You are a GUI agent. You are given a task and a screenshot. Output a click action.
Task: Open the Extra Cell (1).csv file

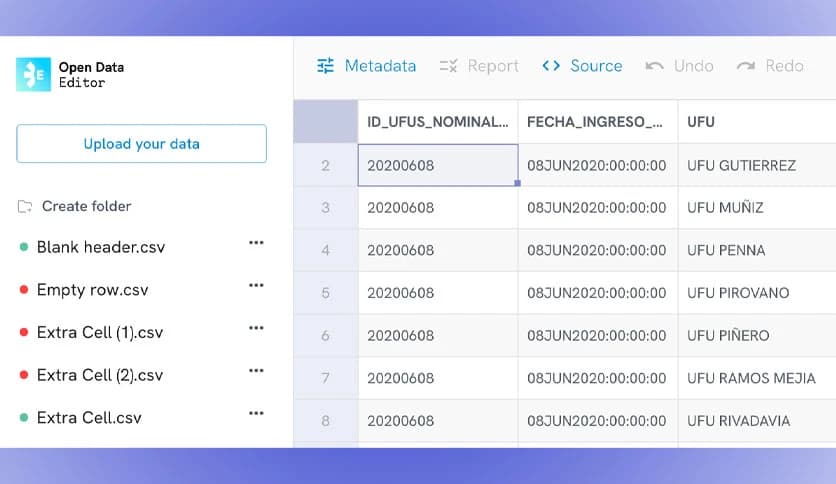[x=100, y=333]
